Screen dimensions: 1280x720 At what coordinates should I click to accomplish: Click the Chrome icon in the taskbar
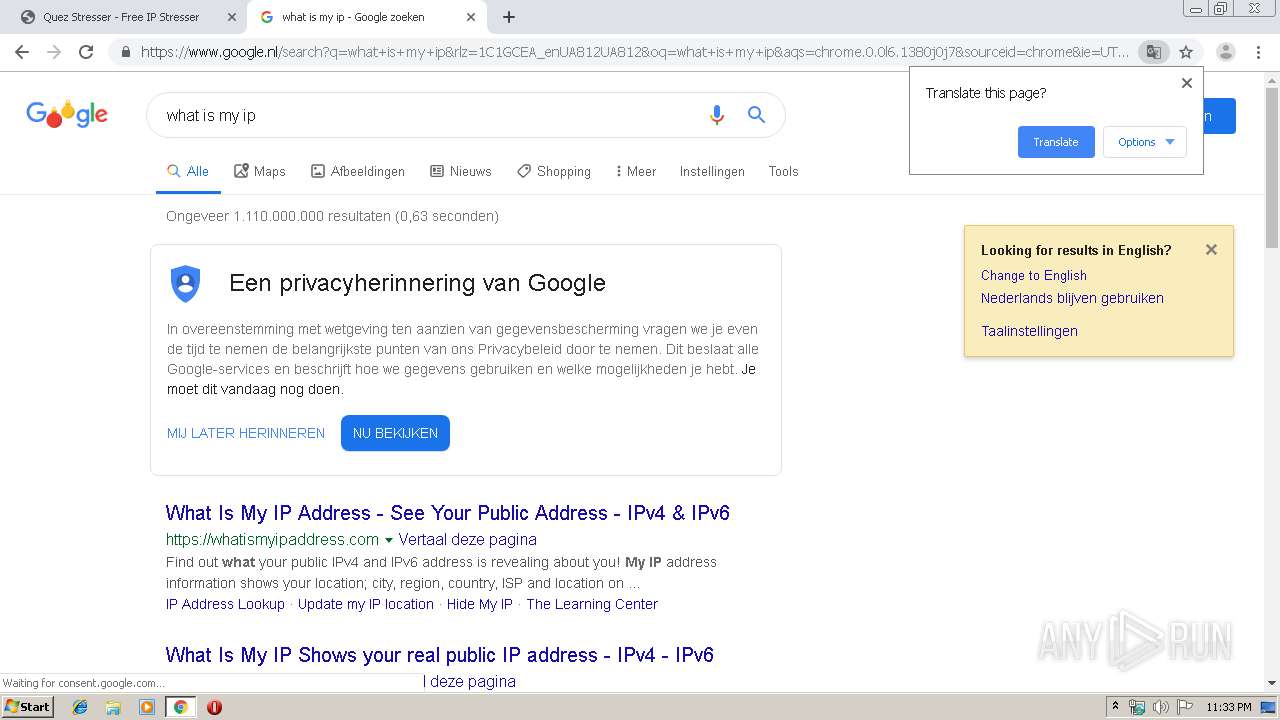pos(180,707)
